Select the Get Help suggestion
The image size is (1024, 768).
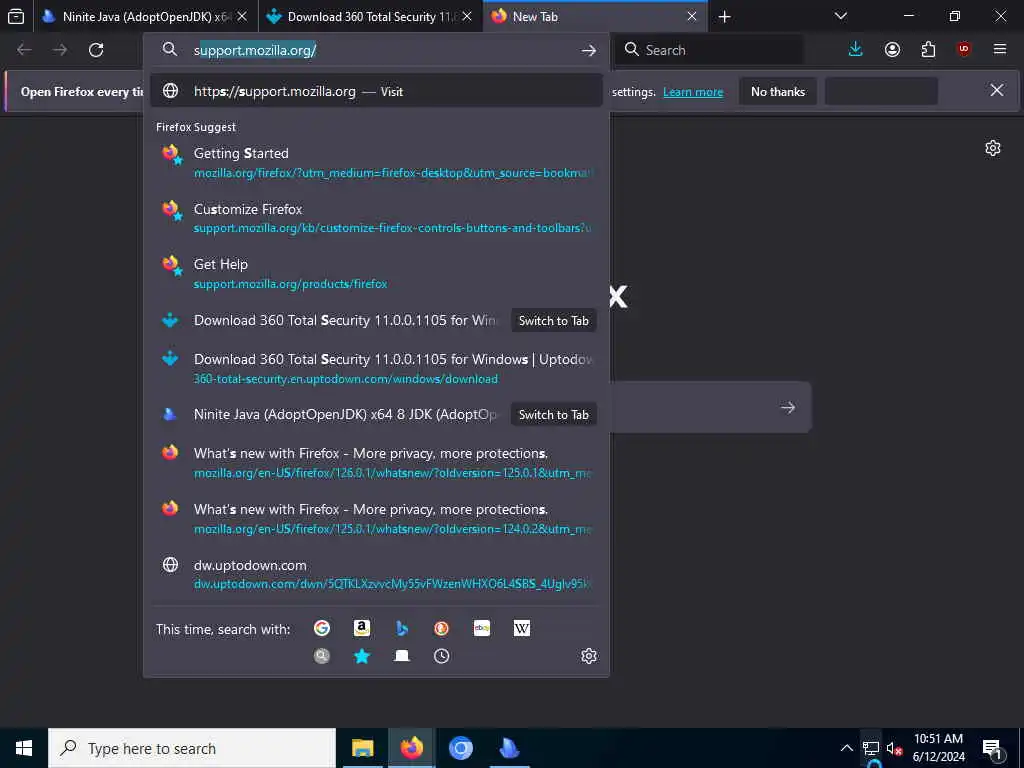[x=376, y=273]
